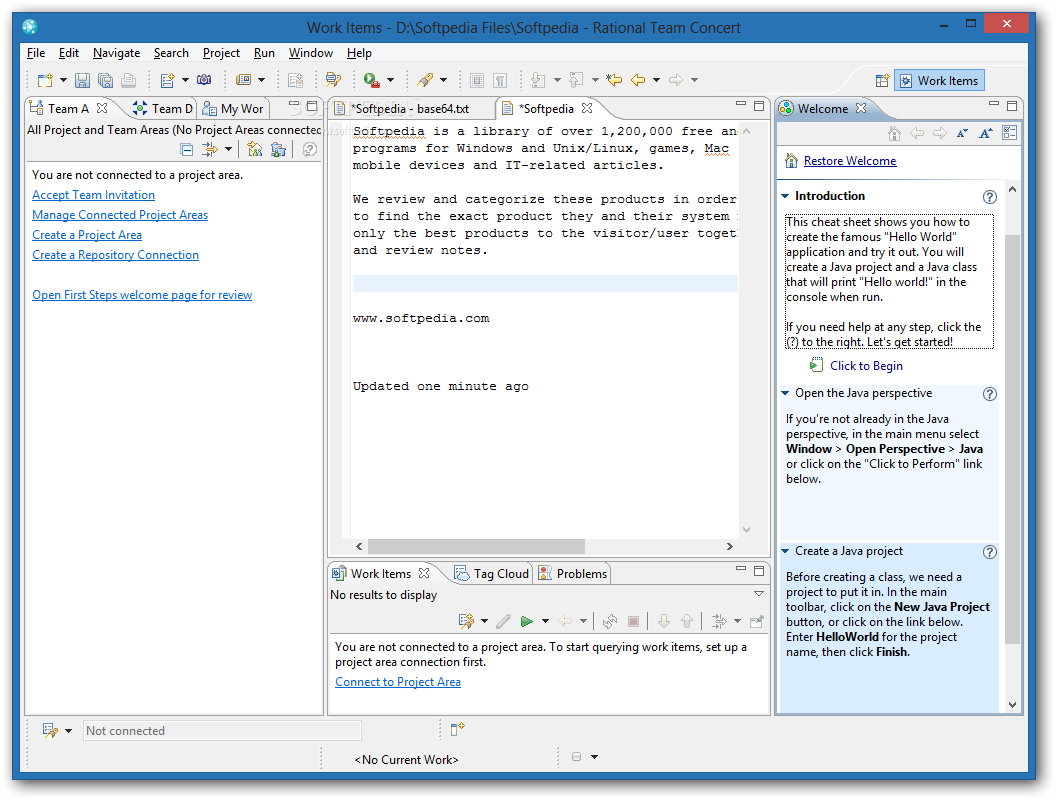Click the Welcome view's vertical scrollbar thumb
Image resolution: width=1056 pixels, height=800 pixels.
[x=1012, y=439]
